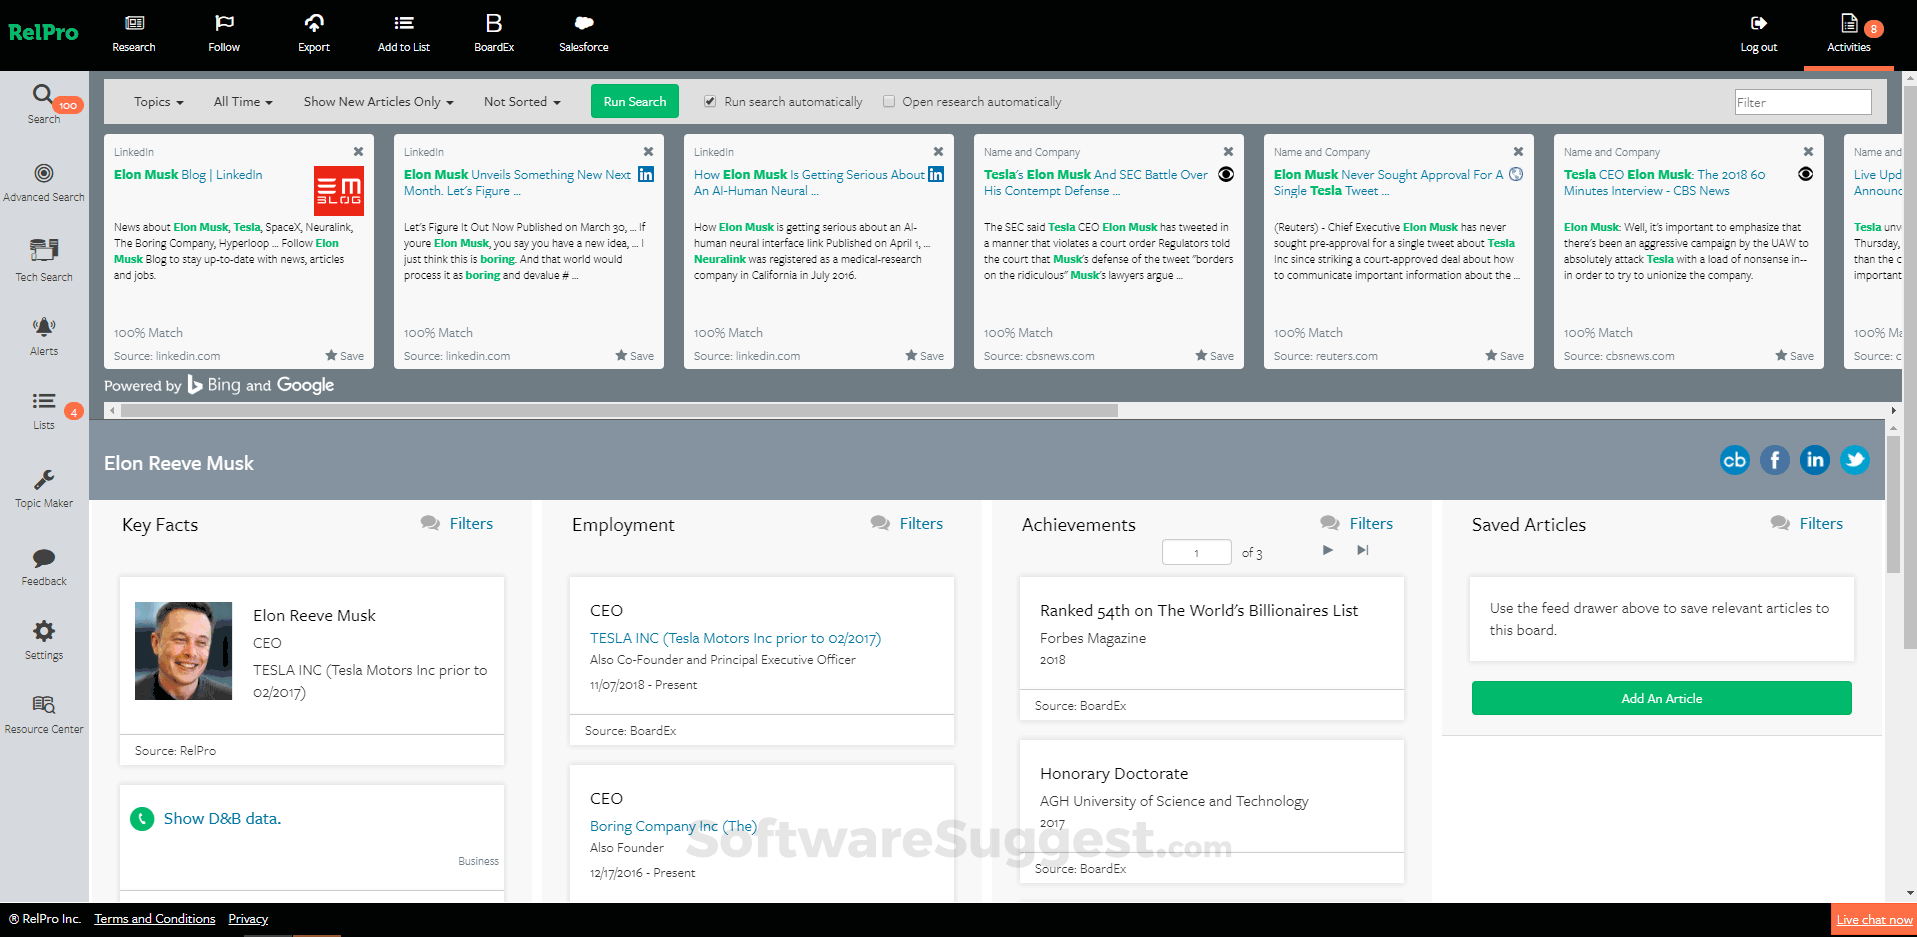Open the BoardEx integration icon
1917x937 pixels.
[493, 32]
